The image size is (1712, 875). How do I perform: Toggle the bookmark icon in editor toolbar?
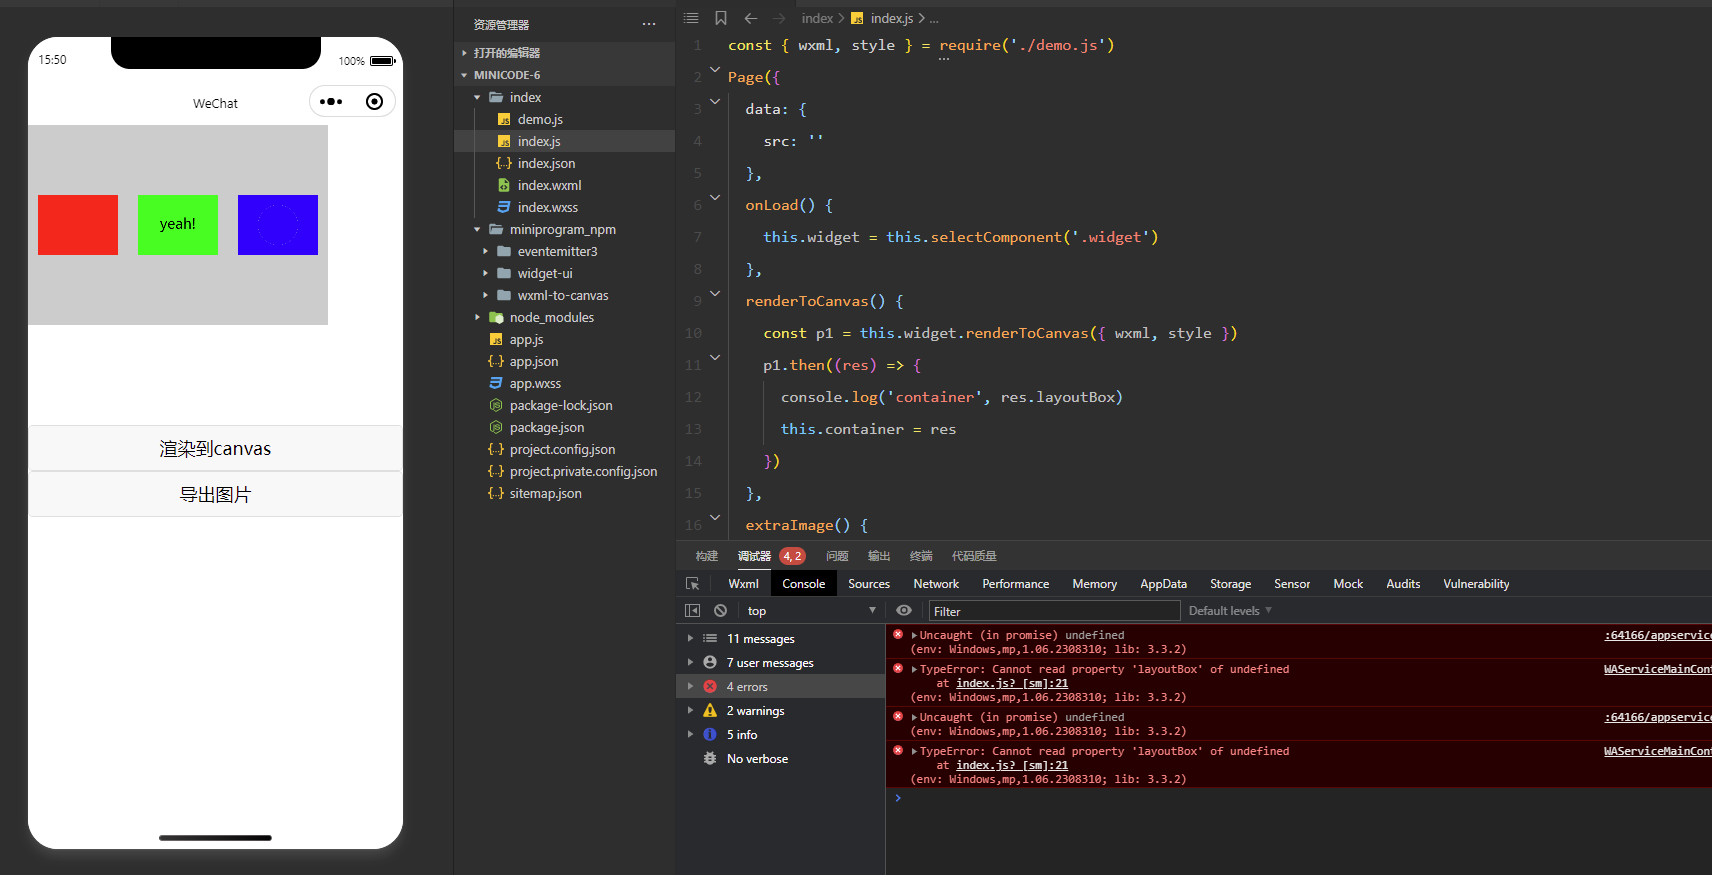tap(720, 18)
